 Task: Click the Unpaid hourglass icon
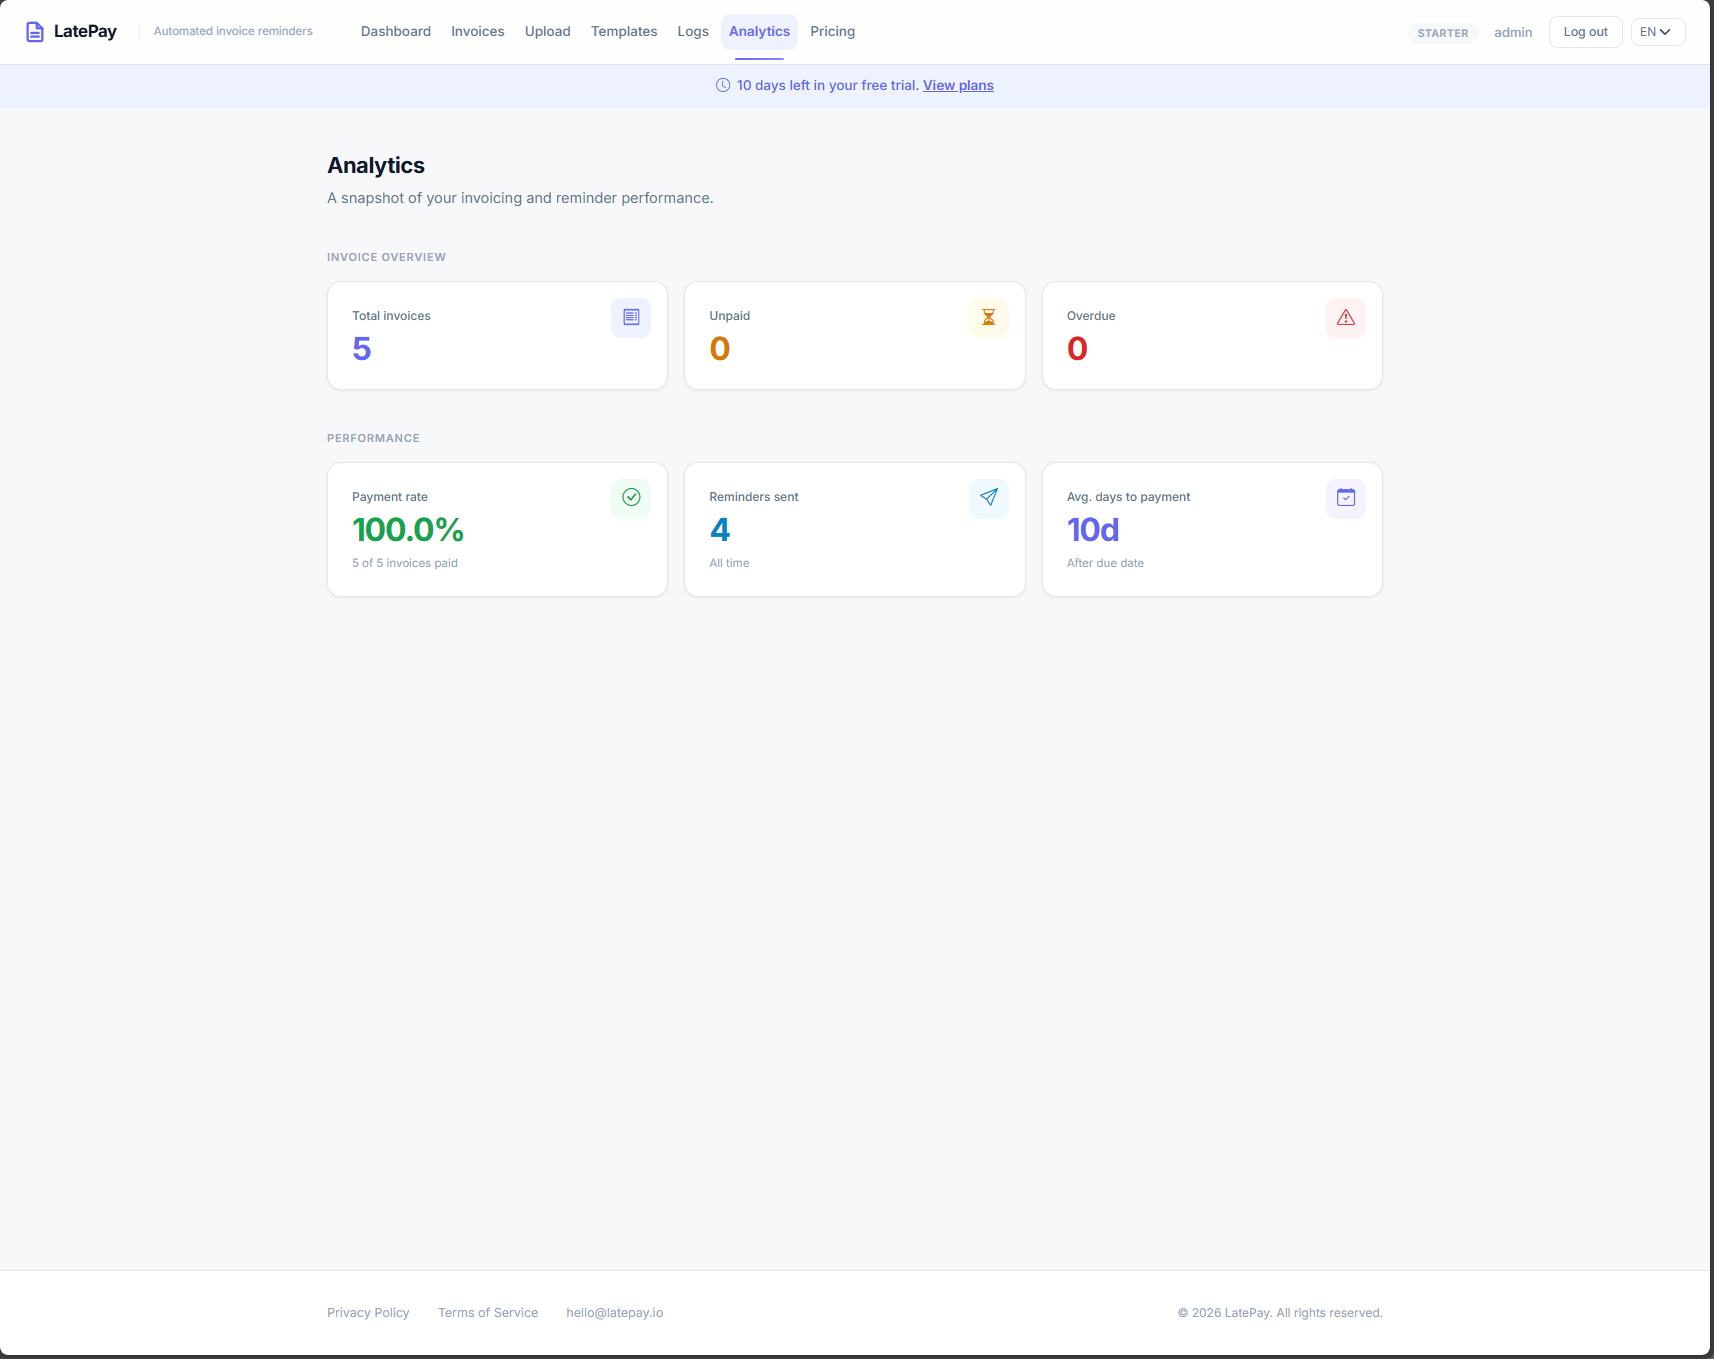point(988,317)
